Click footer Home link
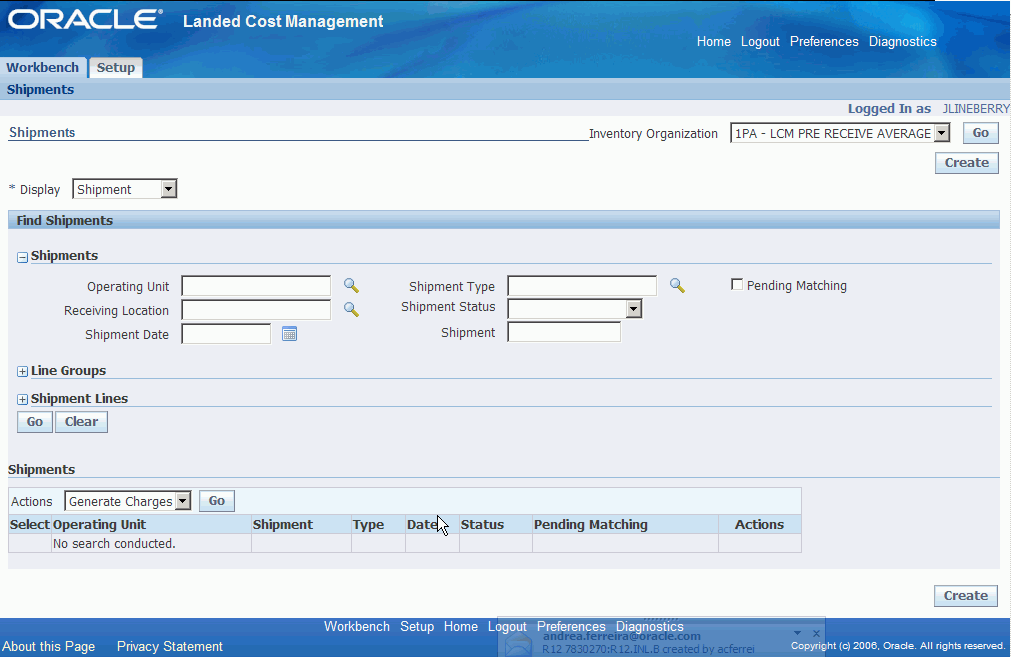 tap(460, 626)
